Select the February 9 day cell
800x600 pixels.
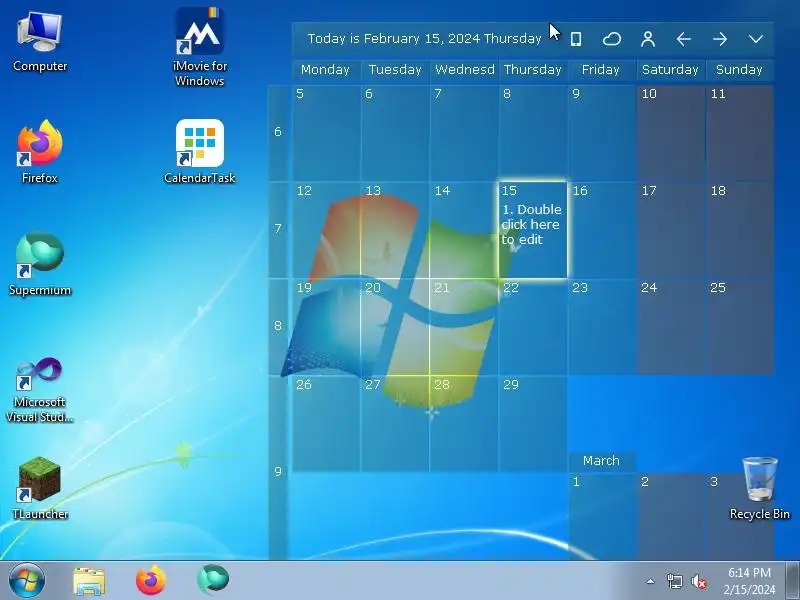[x=602, y=133]
